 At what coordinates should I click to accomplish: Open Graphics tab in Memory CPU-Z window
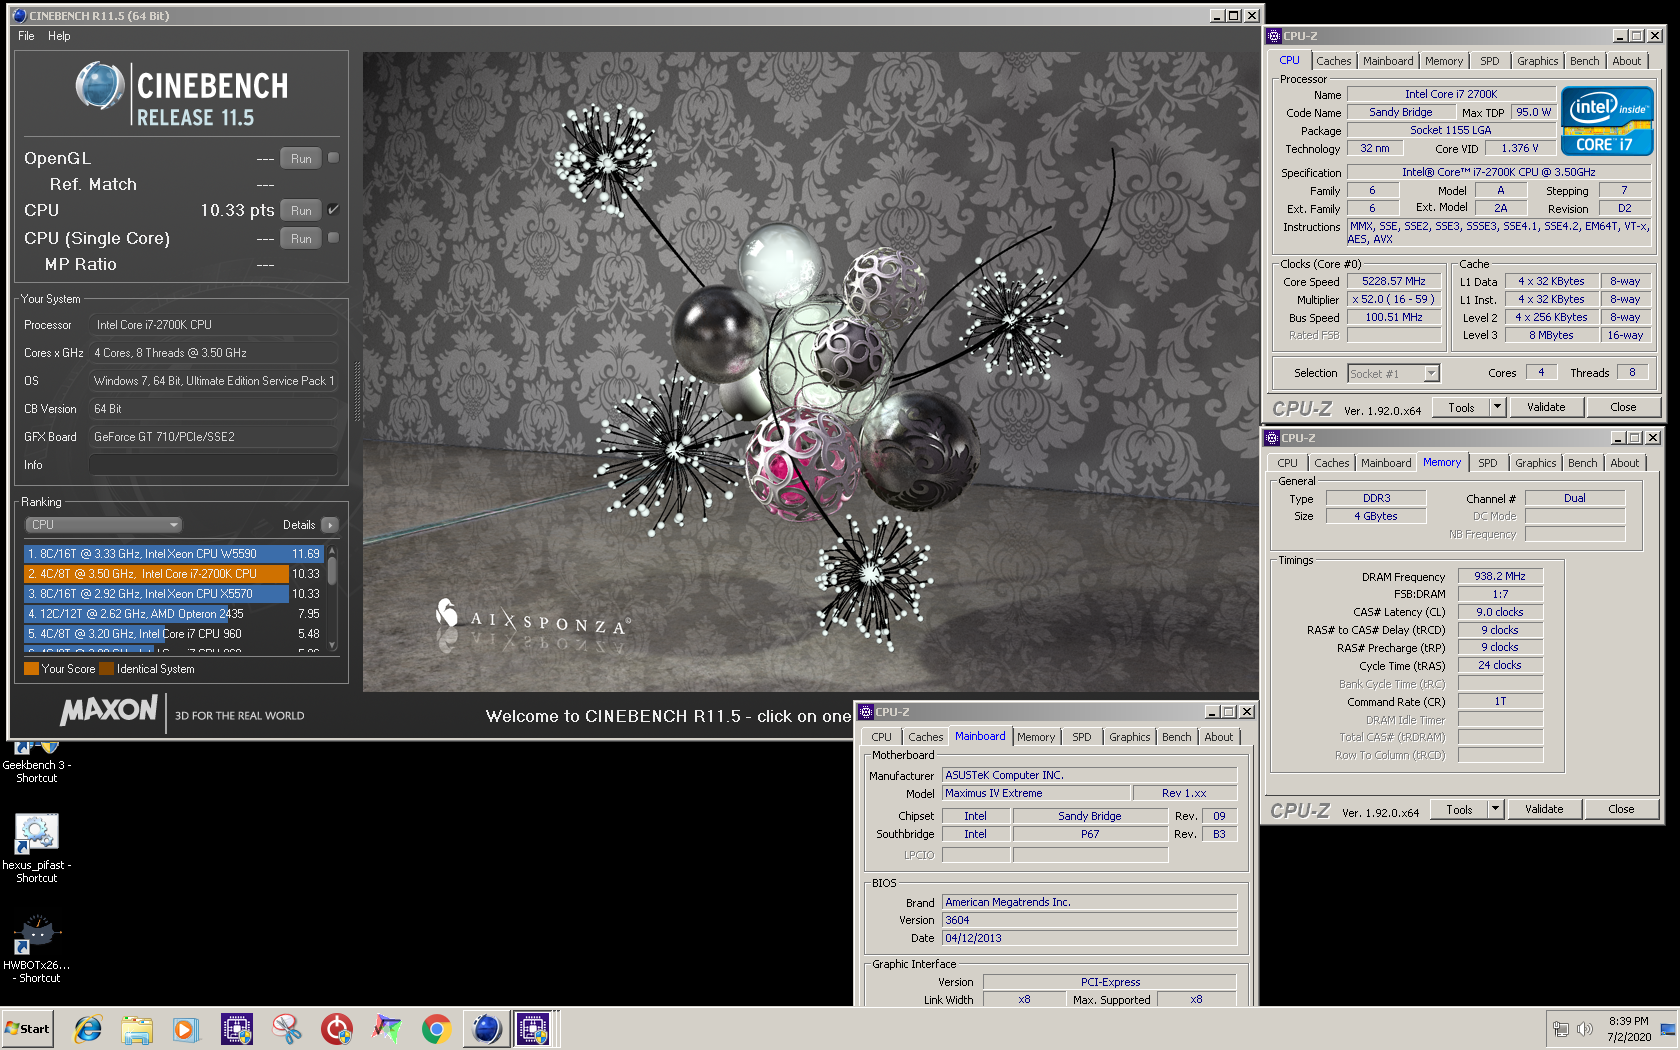[1535, 463]
